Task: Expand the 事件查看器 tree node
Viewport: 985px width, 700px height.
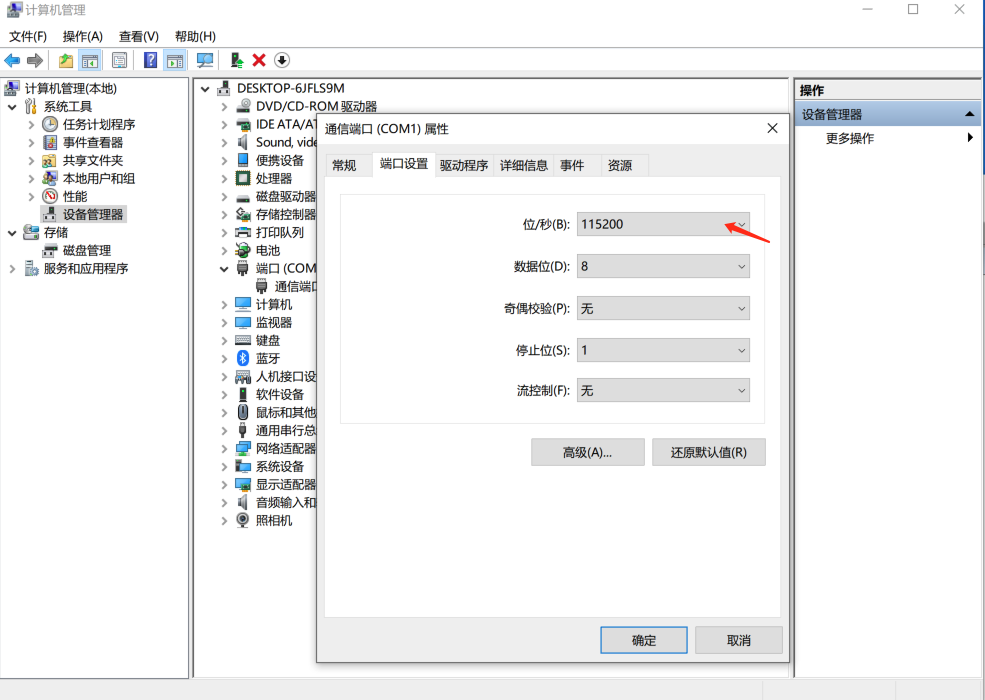Action: coord(31,143)
